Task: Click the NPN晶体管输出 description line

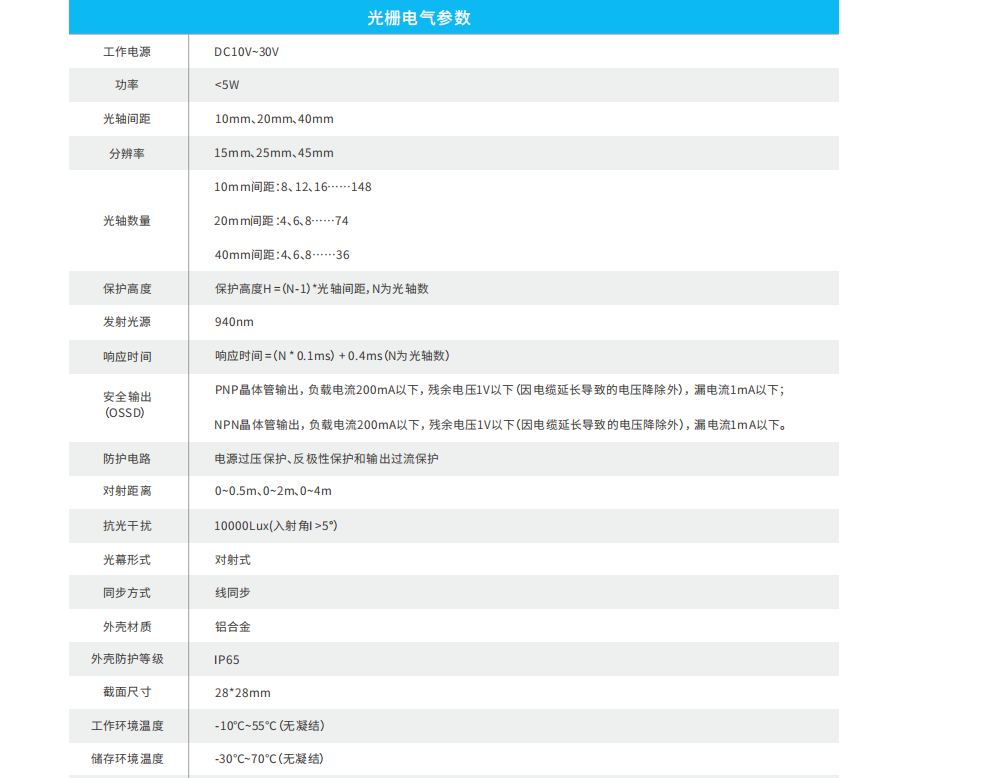Action: tap(500, 425)
